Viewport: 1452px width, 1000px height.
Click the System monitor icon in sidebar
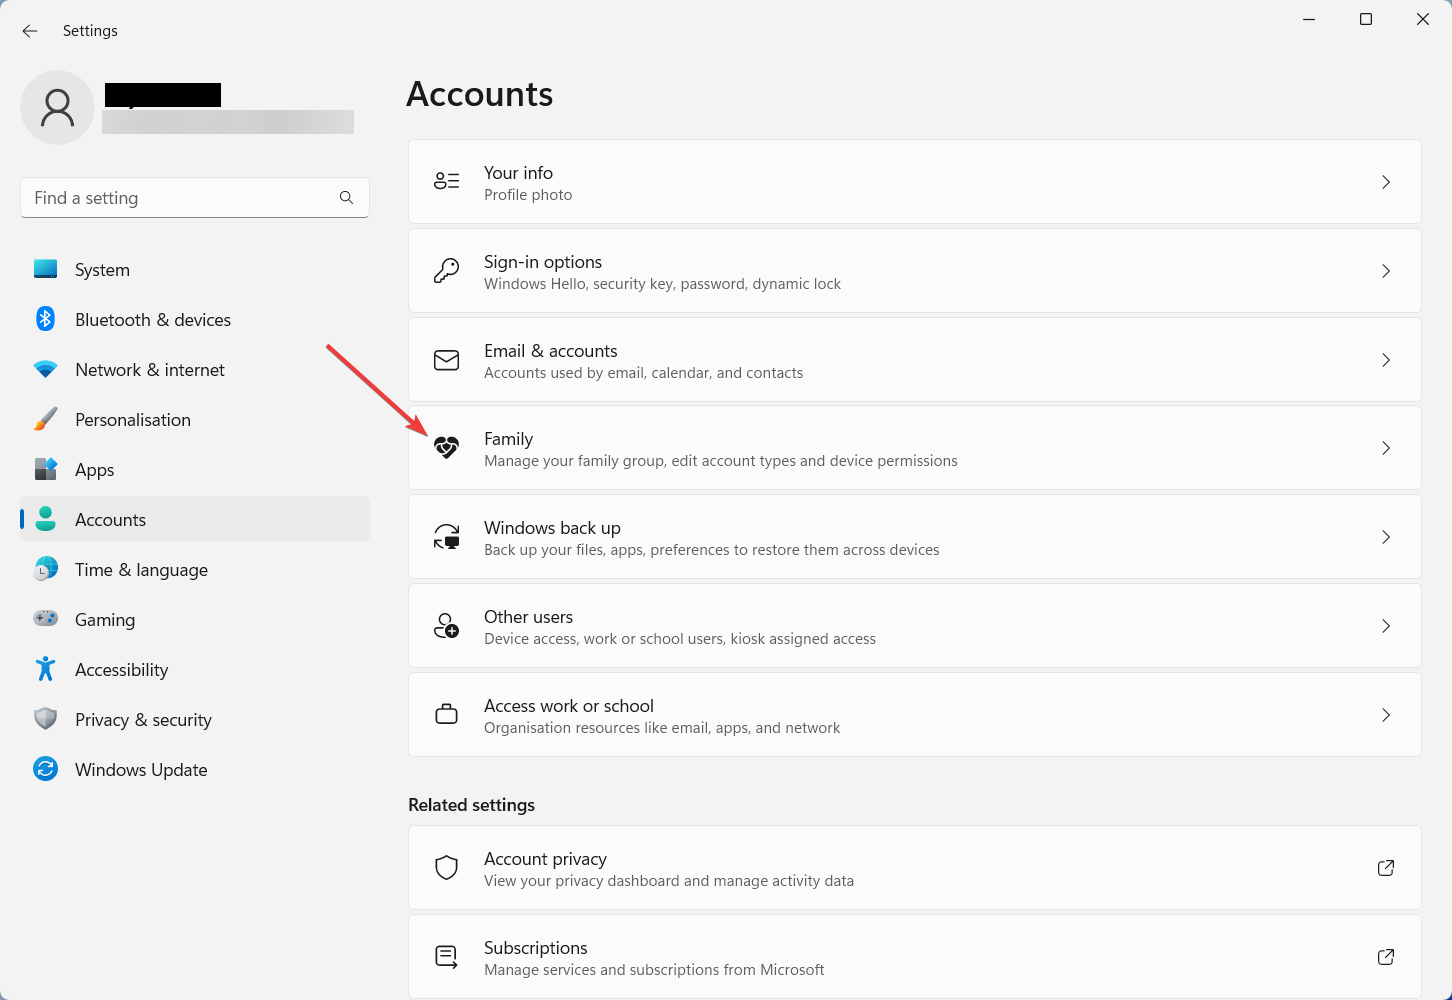click(45, 269)
